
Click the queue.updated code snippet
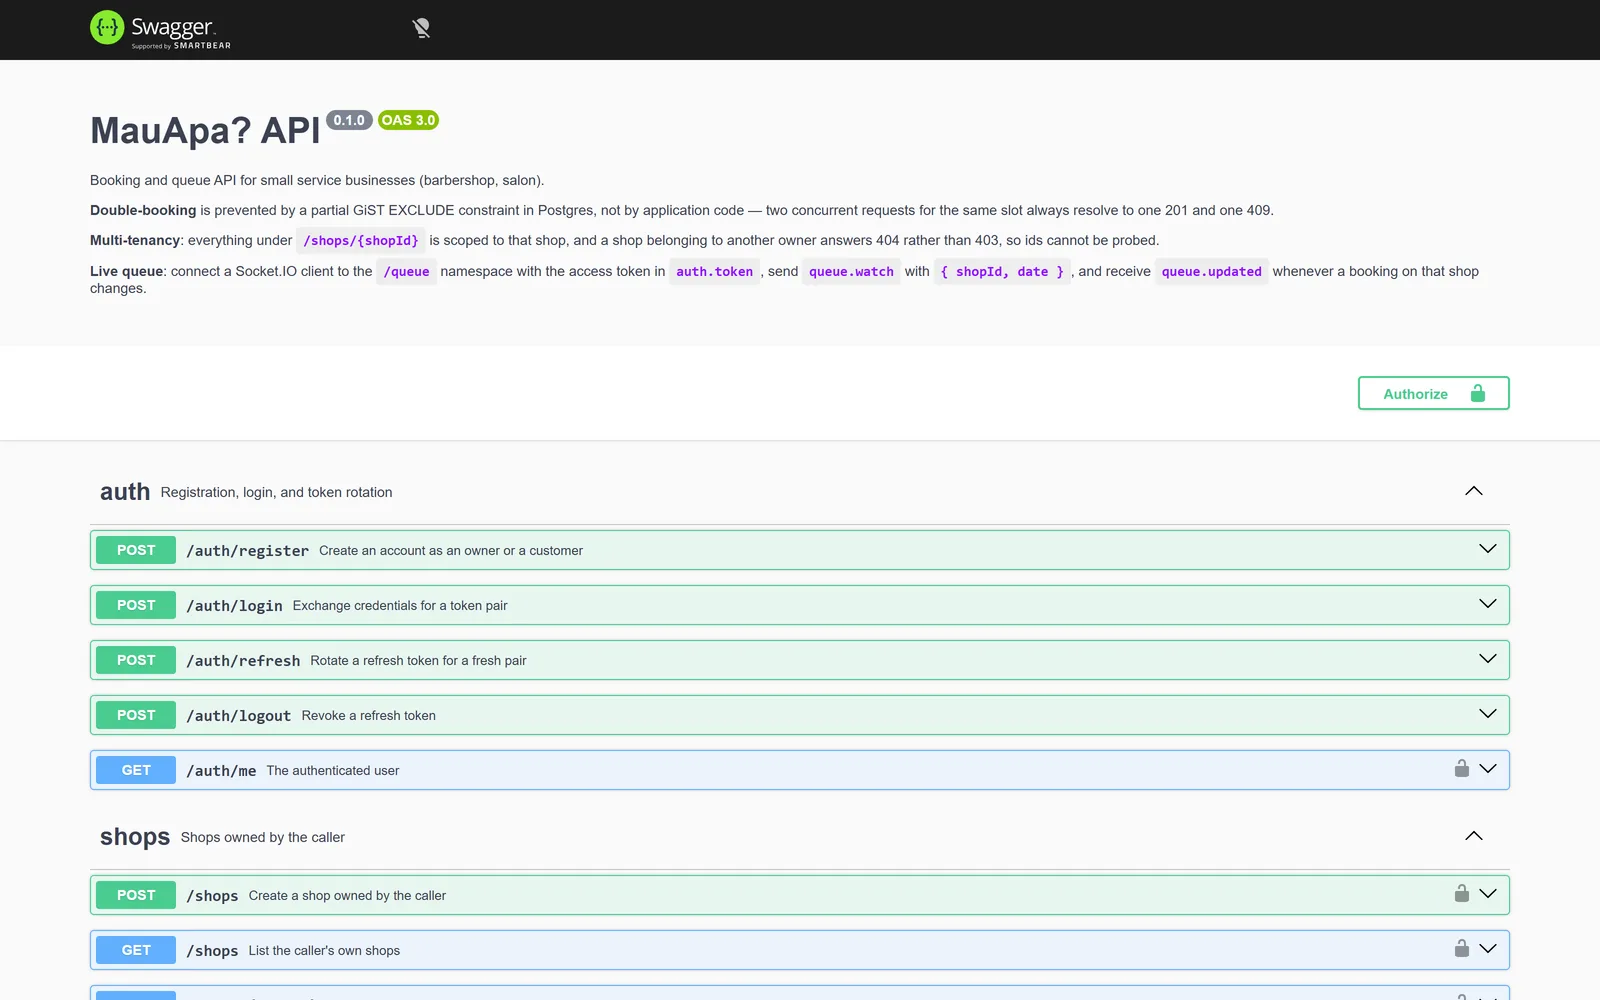coord(1212,272)
